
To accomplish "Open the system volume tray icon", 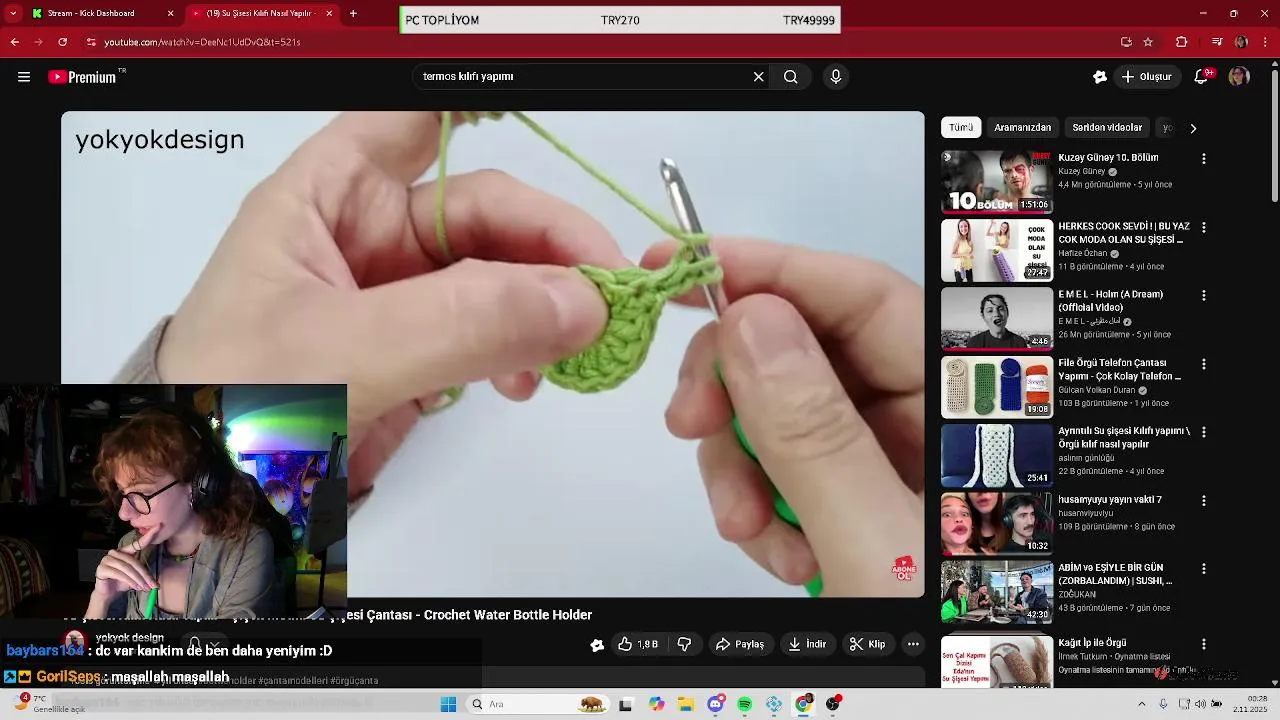I will (1200, 704).
